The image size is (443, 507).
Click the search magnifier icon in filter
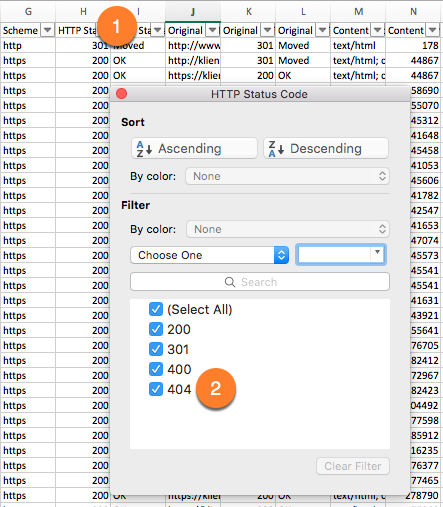[230, 282]
